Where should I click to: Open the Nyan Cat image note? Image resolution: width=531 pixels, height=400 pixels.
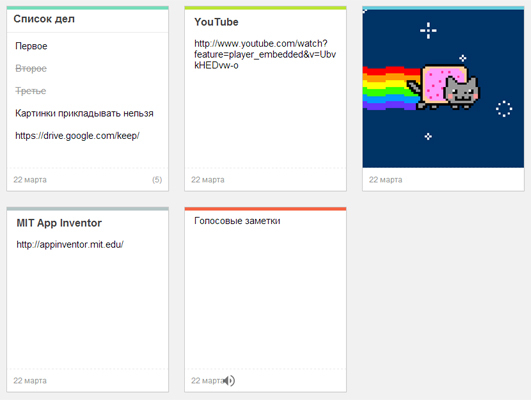pos(443,88)
